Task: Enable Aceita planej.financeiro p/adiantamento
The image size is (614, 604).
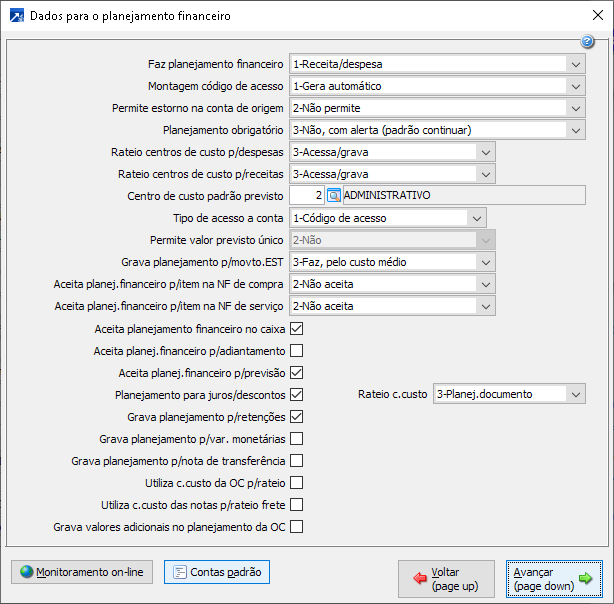Action: point(296,351)
